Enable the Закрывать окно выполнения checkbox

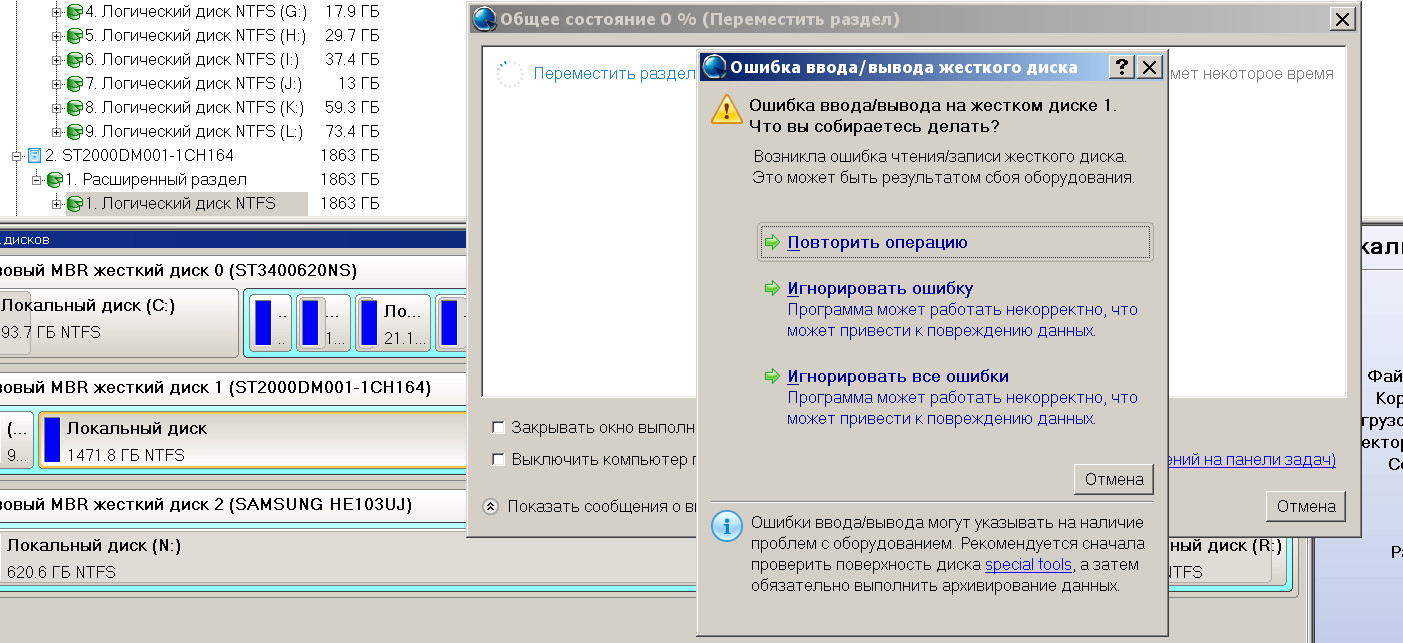click(498, 427)
